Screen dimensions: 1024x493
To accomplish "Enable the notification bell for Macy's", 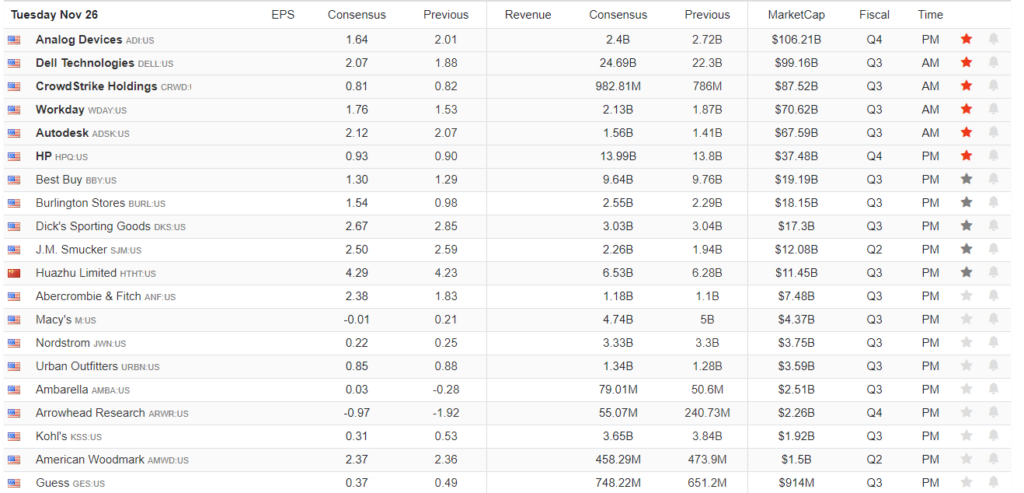I will click(993, 320).
